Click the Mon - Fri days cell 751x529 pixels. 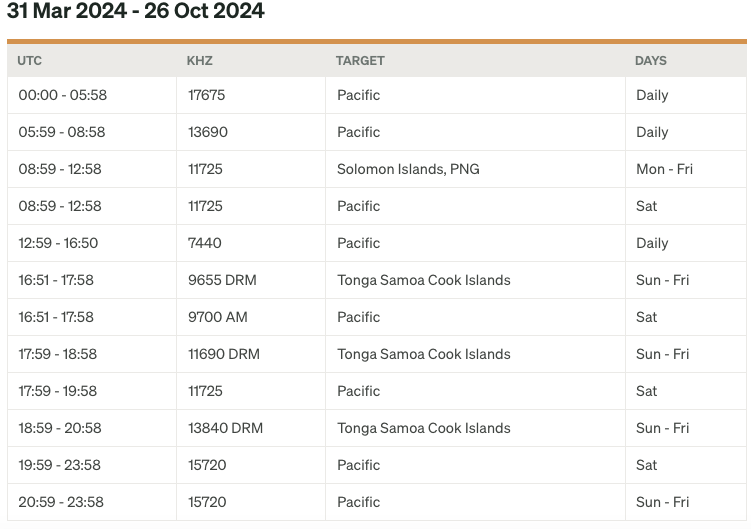[x=664, y=169]
